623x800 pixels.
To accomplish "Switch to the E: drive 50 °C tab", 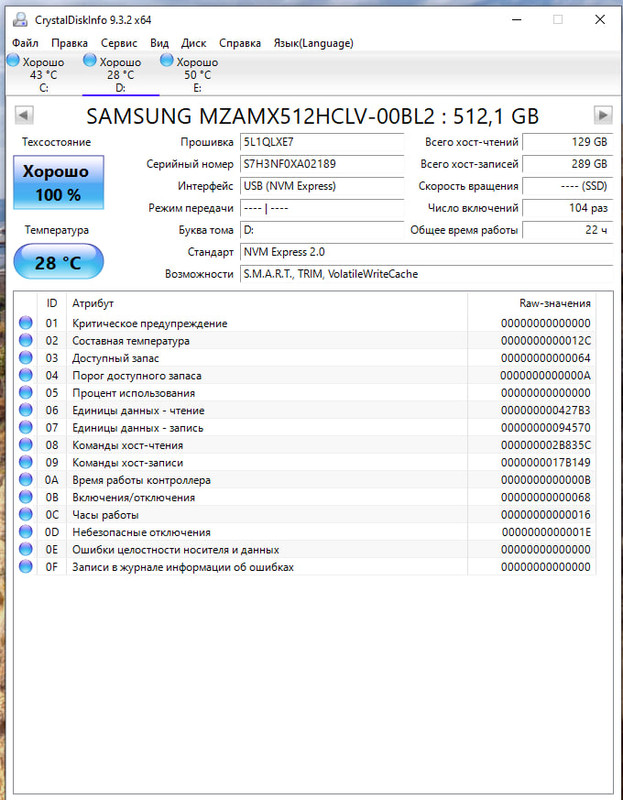I will [197, 74].
